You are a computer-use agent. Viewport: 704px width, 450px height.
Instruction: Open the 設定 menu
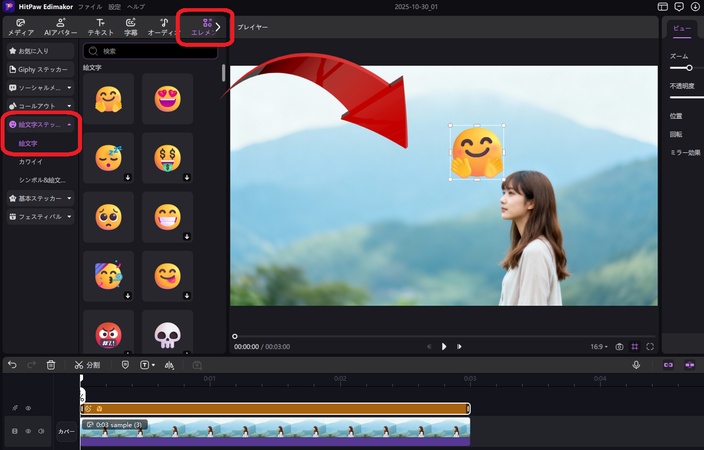coord(114,7)
